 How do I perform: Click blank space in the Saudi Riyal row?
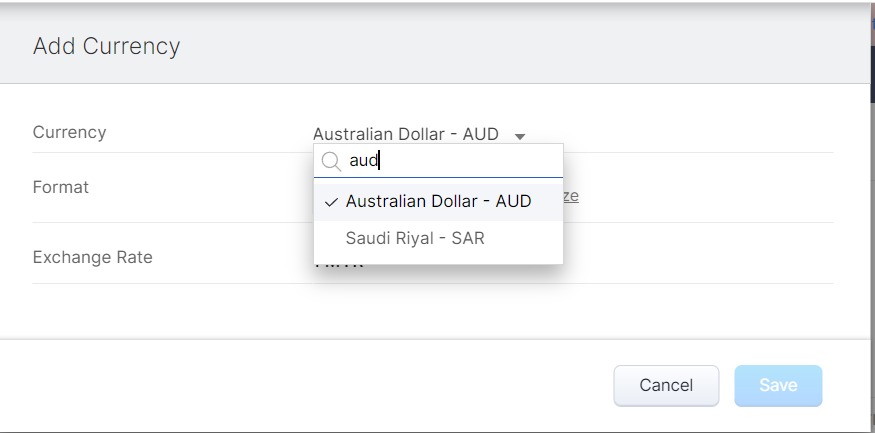[523, 239]
